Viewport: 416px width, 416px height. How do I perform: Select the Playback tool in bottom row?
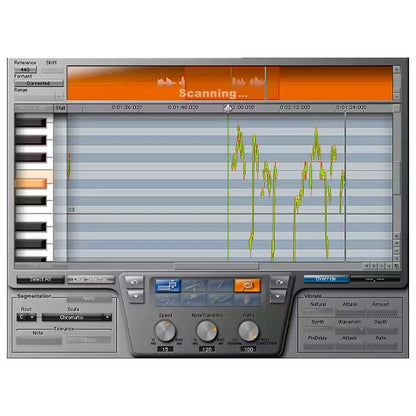coord(247,300)
